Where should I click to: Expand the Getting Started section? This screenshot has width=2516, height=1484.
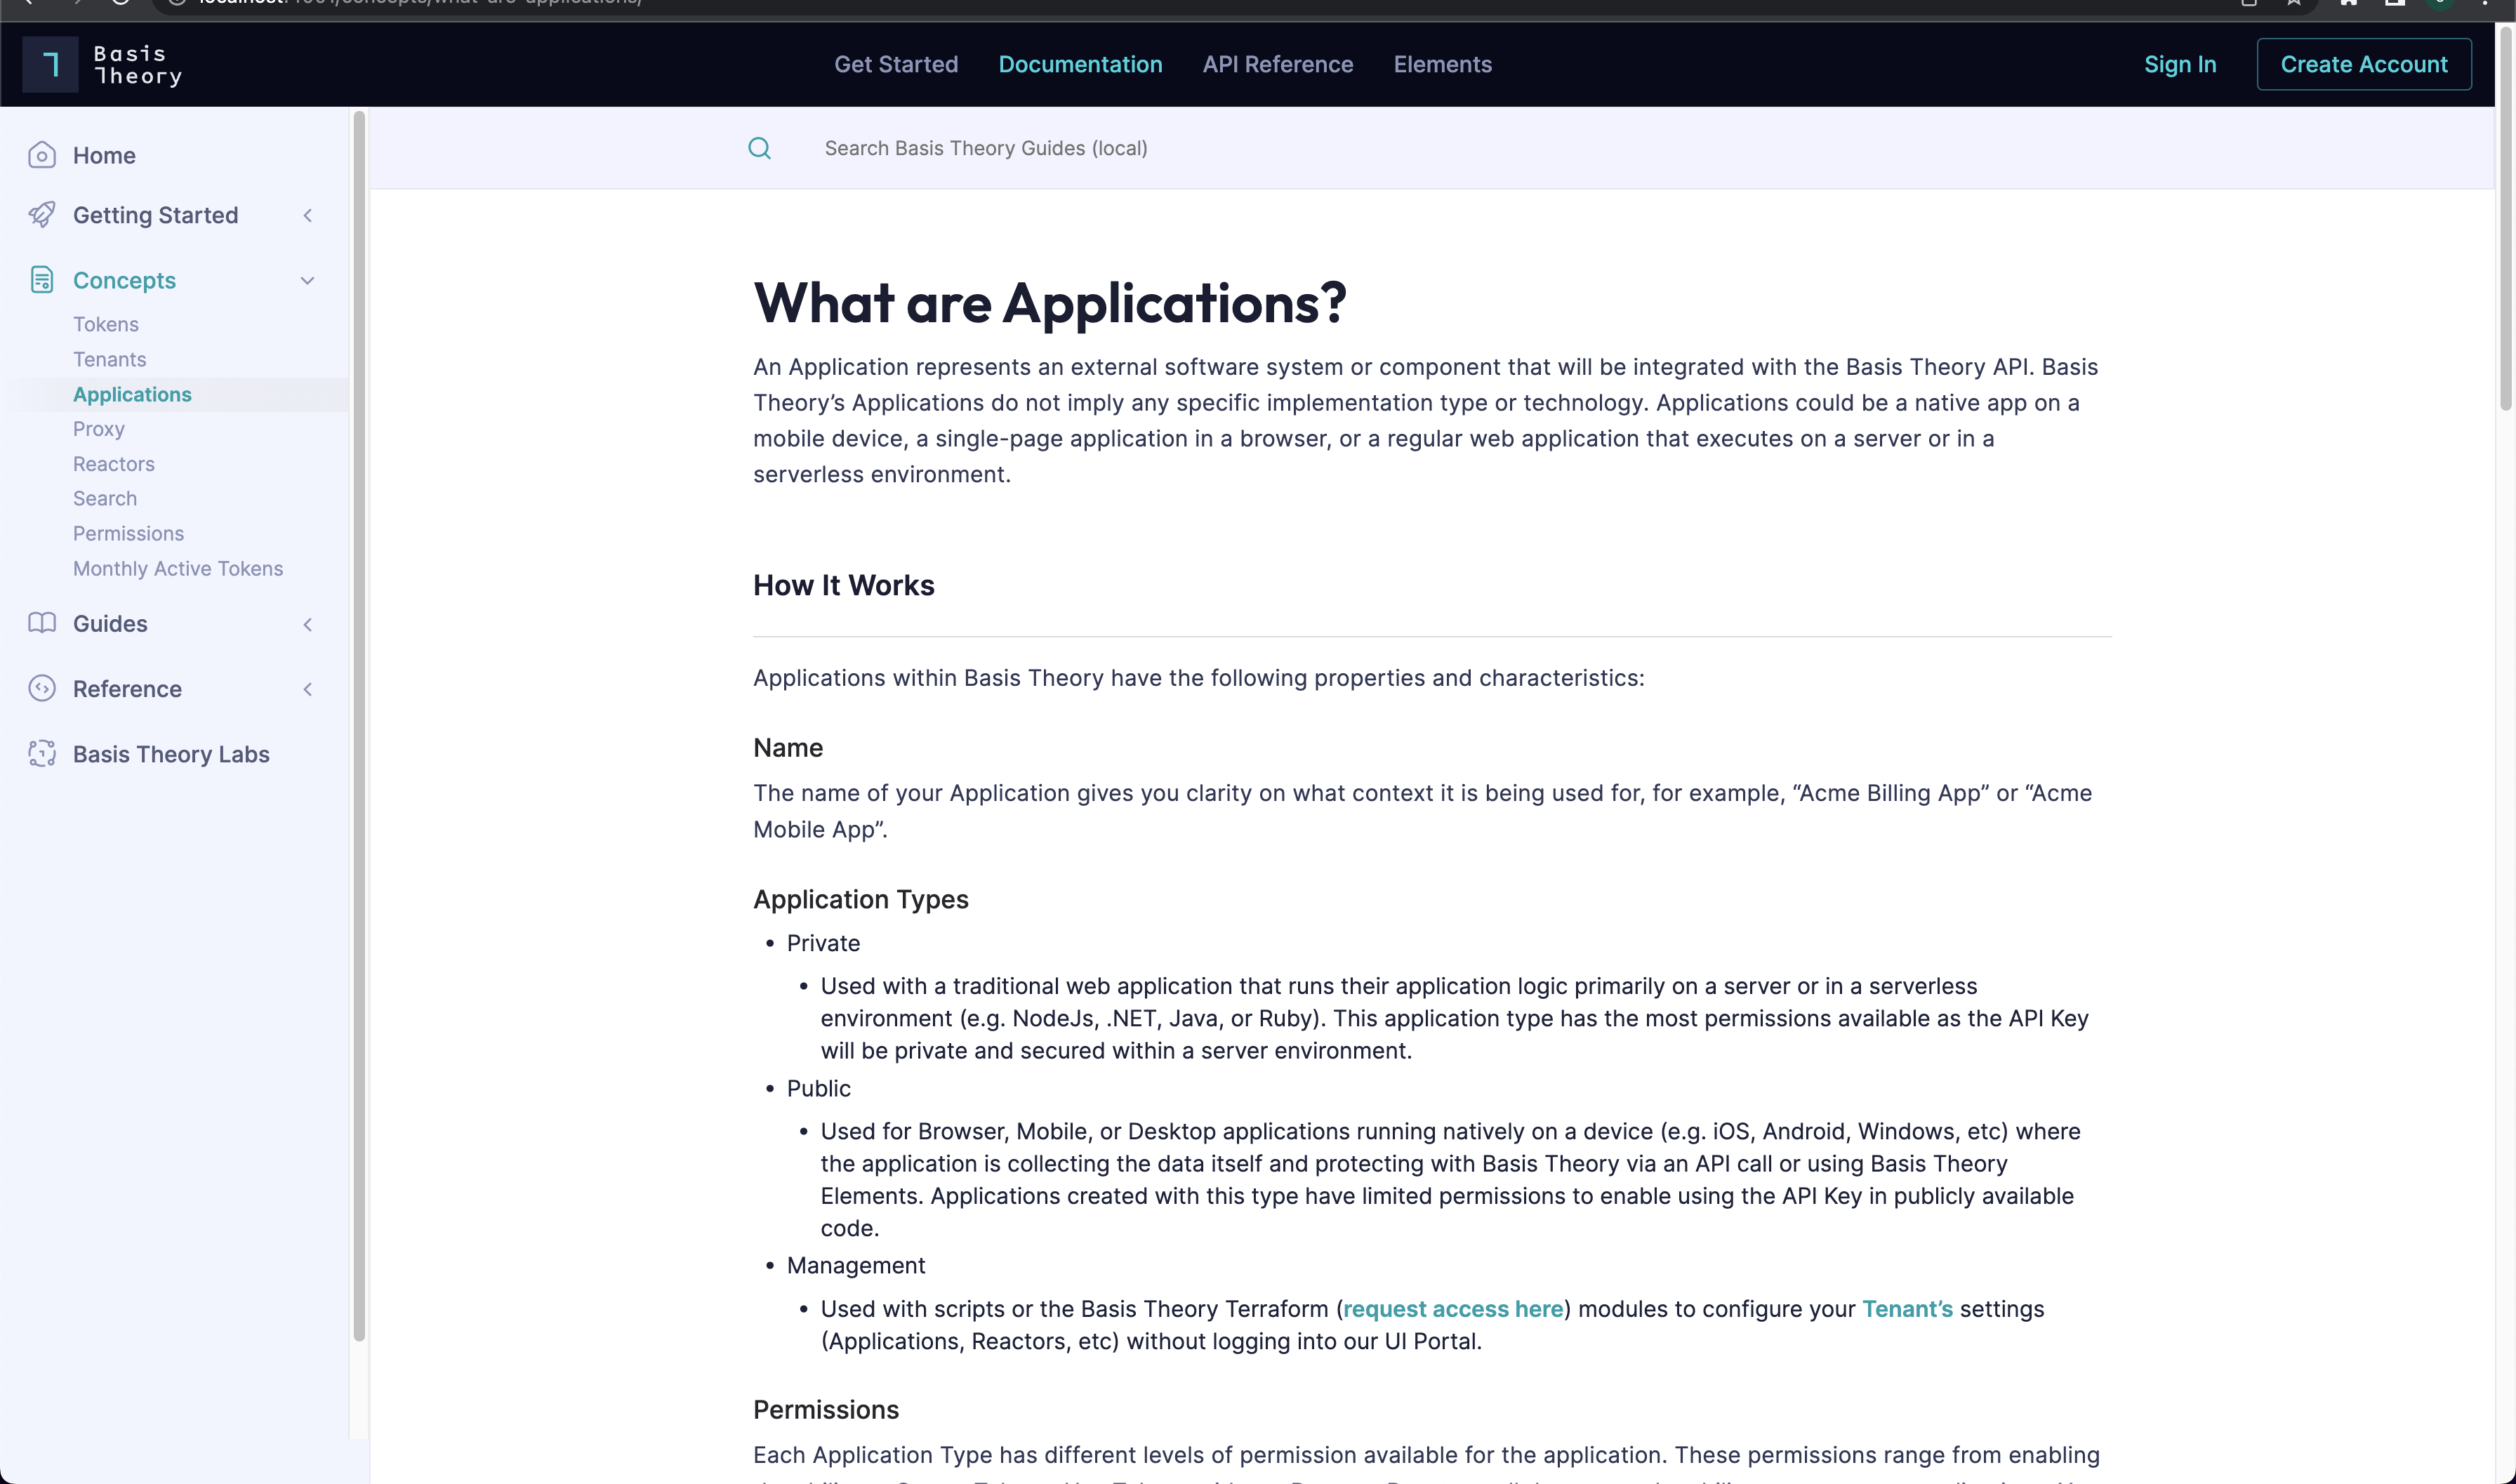307,215
